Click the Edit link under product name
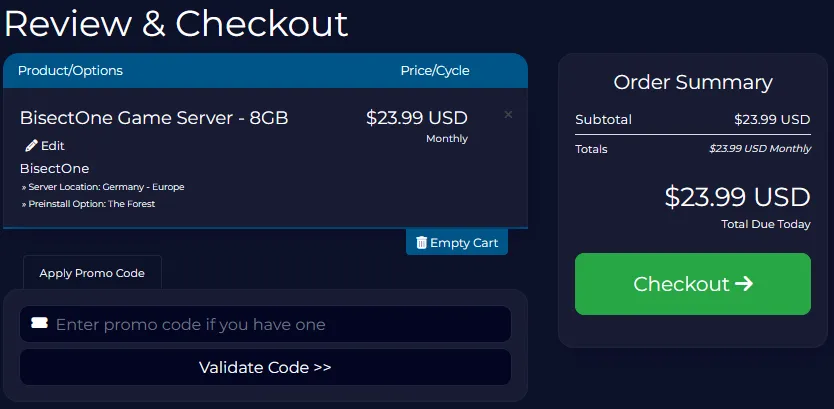This screenshot has width=834, height=409. [52, 146]
